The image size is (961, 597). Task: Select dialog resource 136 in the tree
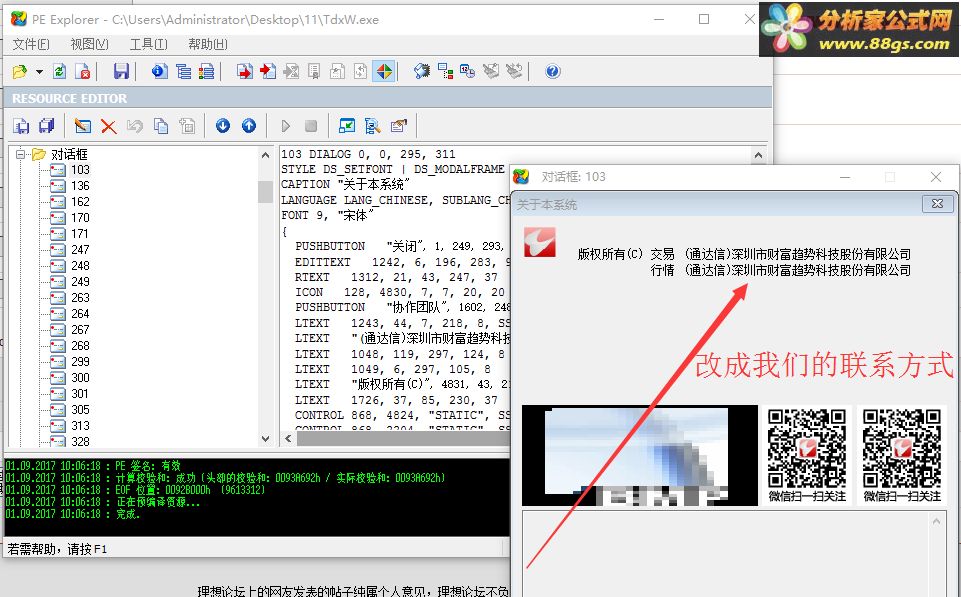pyautogui.click(x=80, y=186)
